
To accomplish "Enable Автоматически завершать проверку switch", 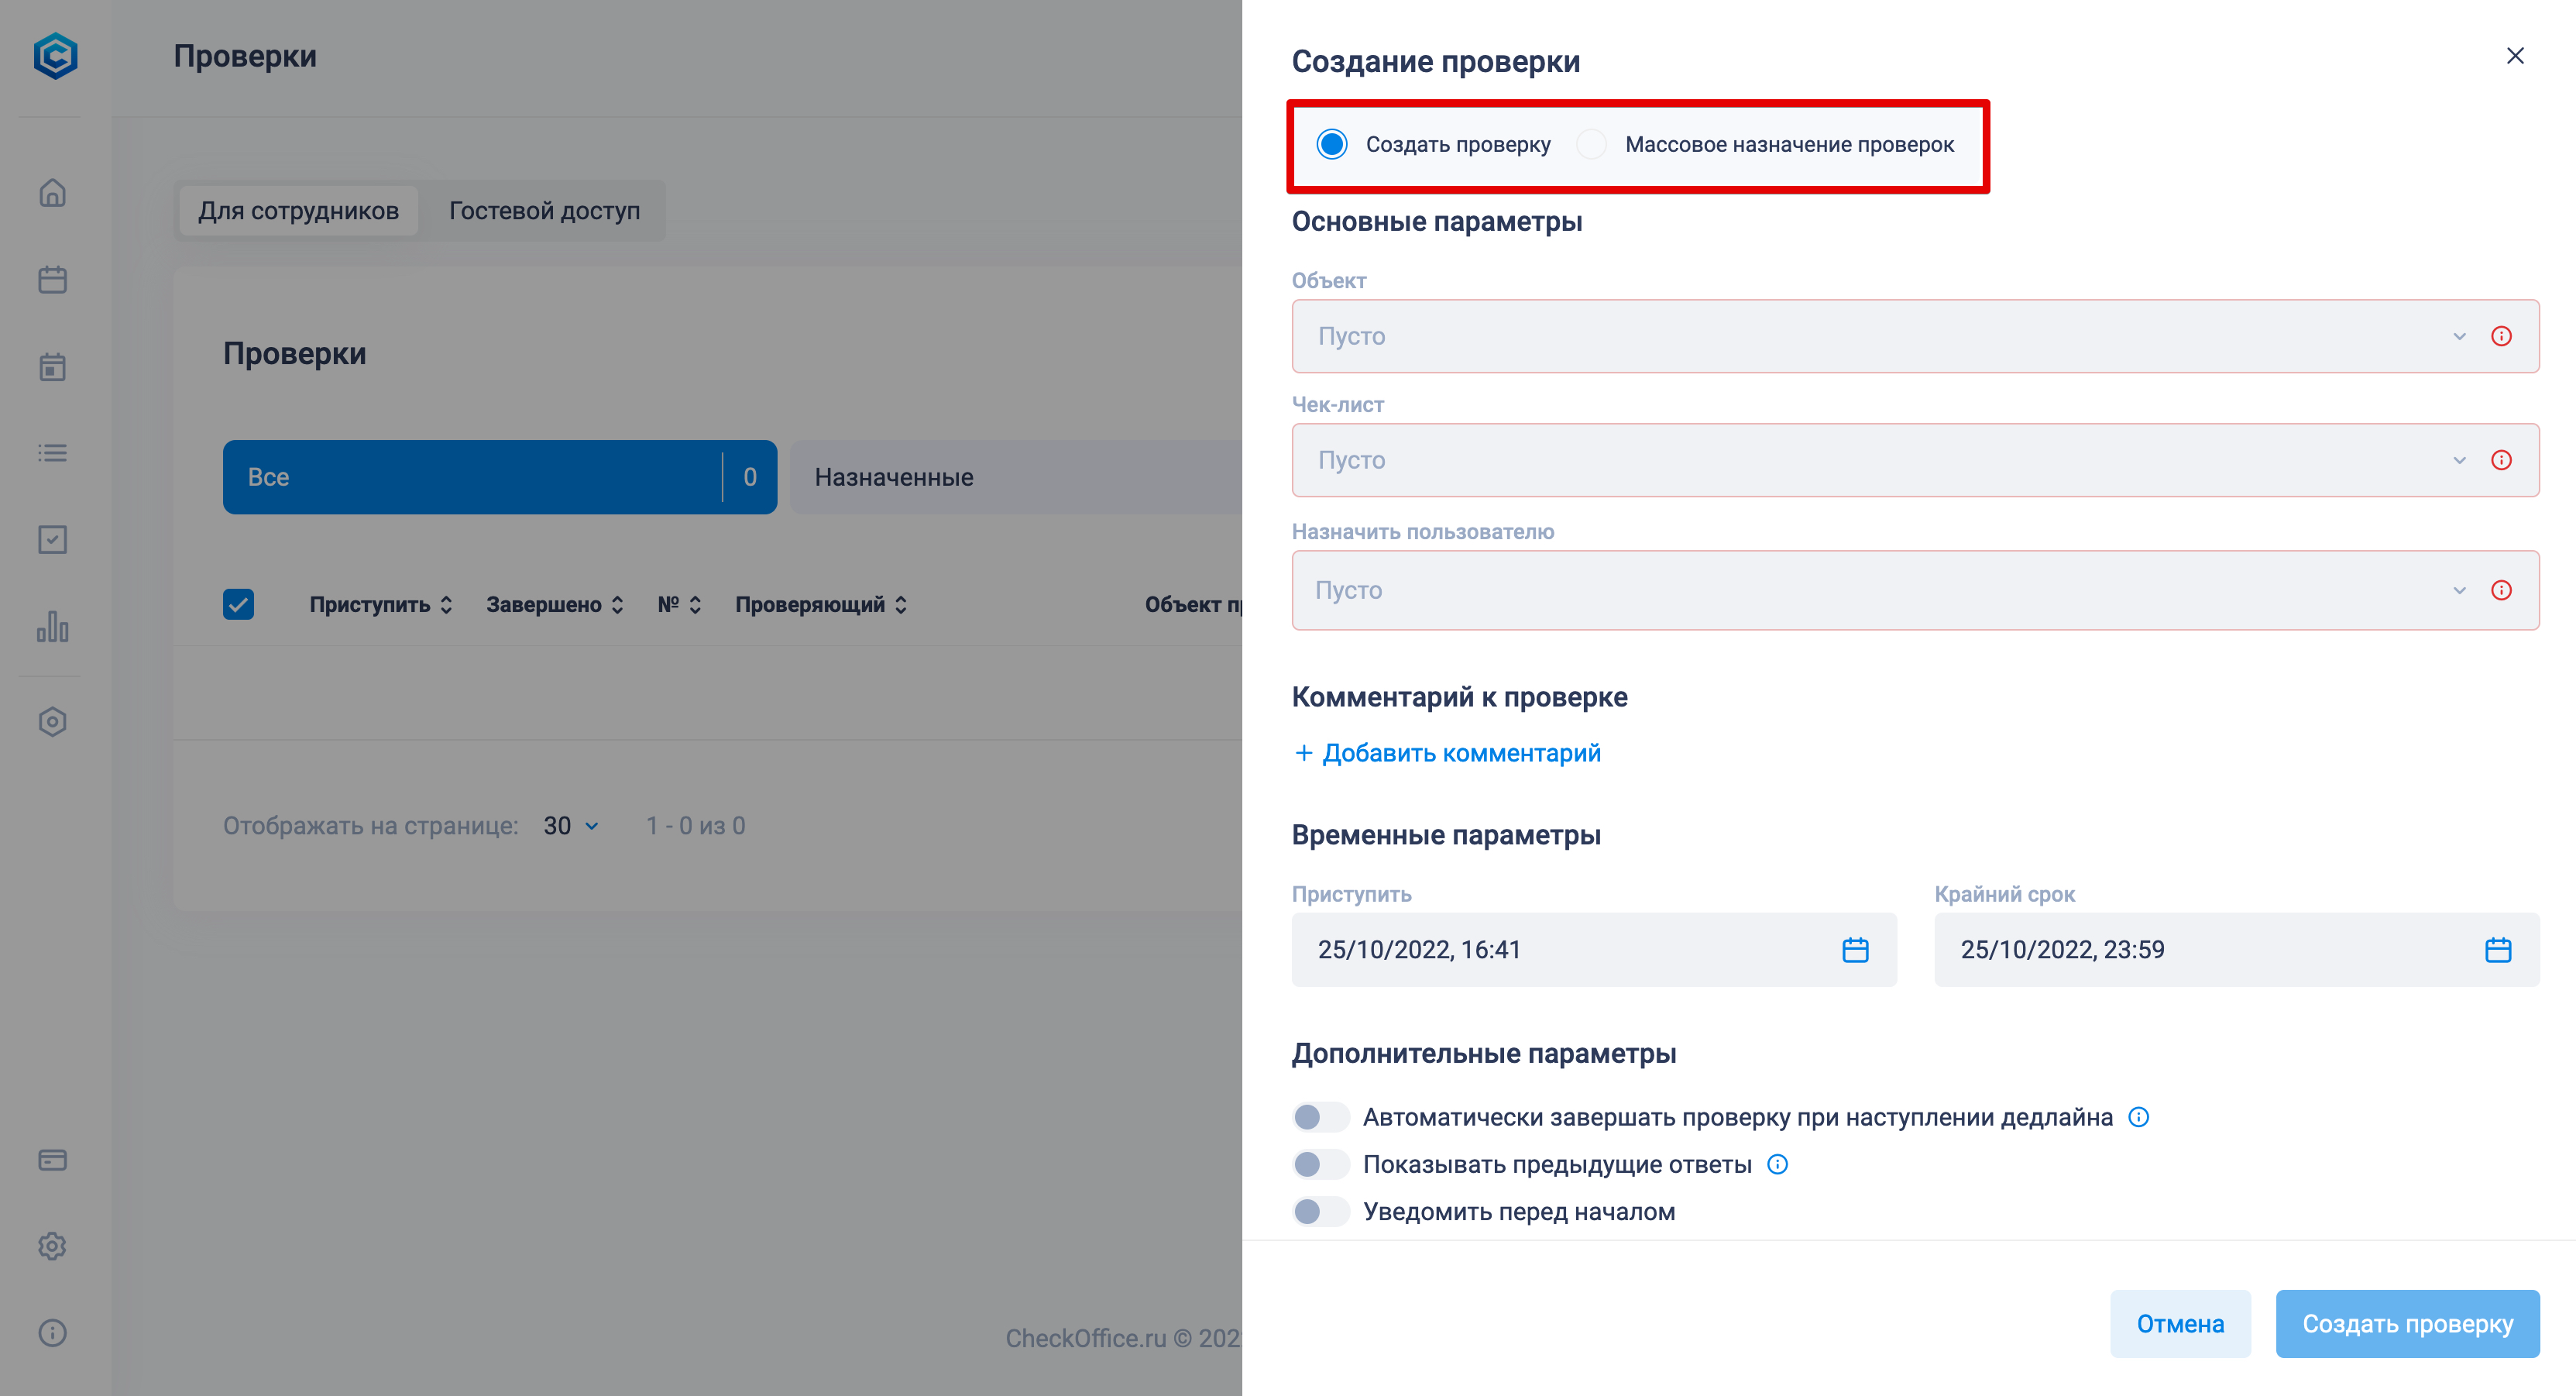I will pos(1320,1117).
